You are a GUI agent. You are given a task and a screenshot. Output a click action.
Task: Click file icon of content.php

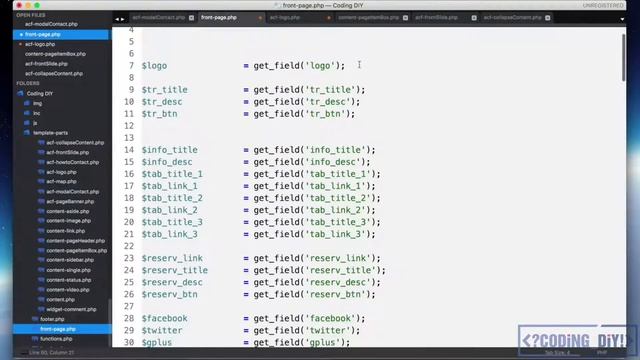pos(41,299)
